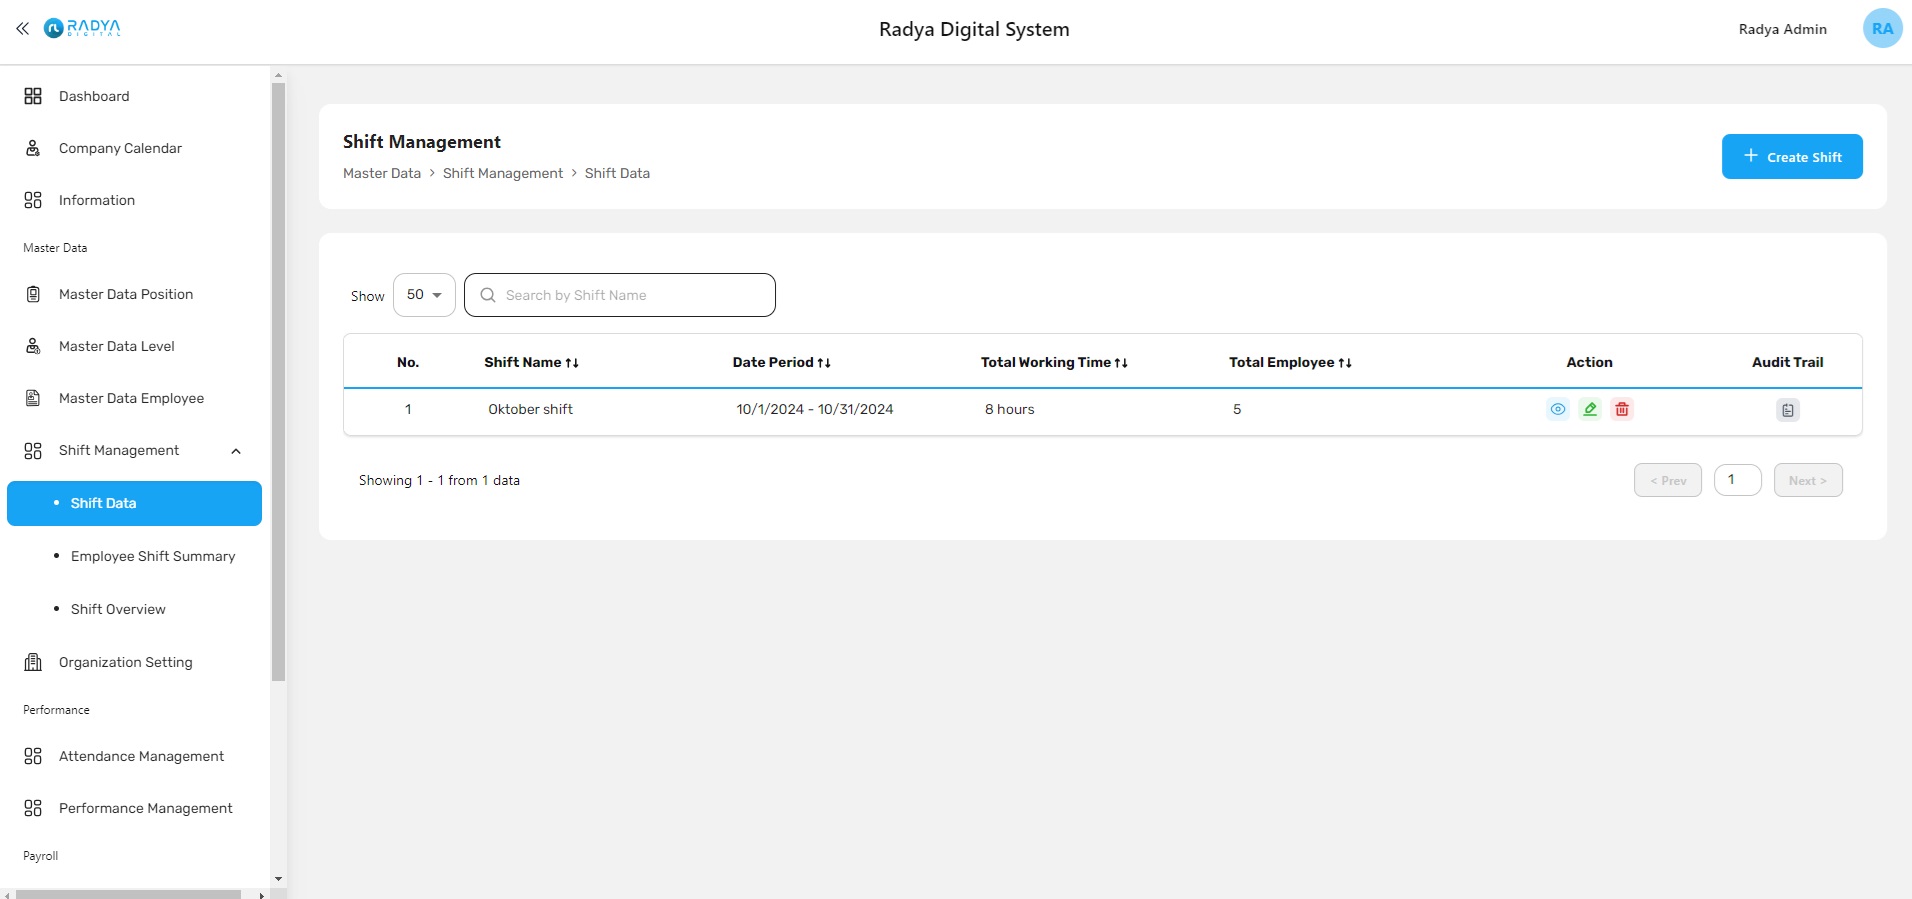1912x899 pixels.
Task: Click Master Data breadcrumb link
Action: coord(382,173)
